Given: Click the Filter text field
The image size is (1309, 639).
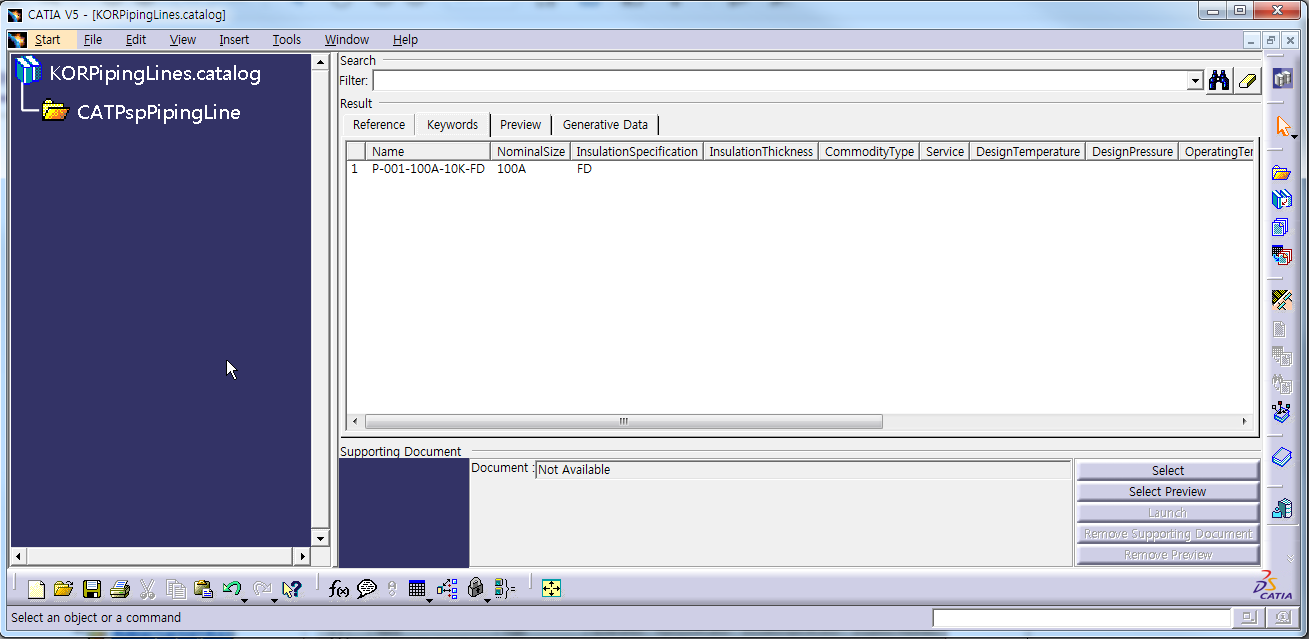Looking at the screenshot, I should tap(780, 81).
